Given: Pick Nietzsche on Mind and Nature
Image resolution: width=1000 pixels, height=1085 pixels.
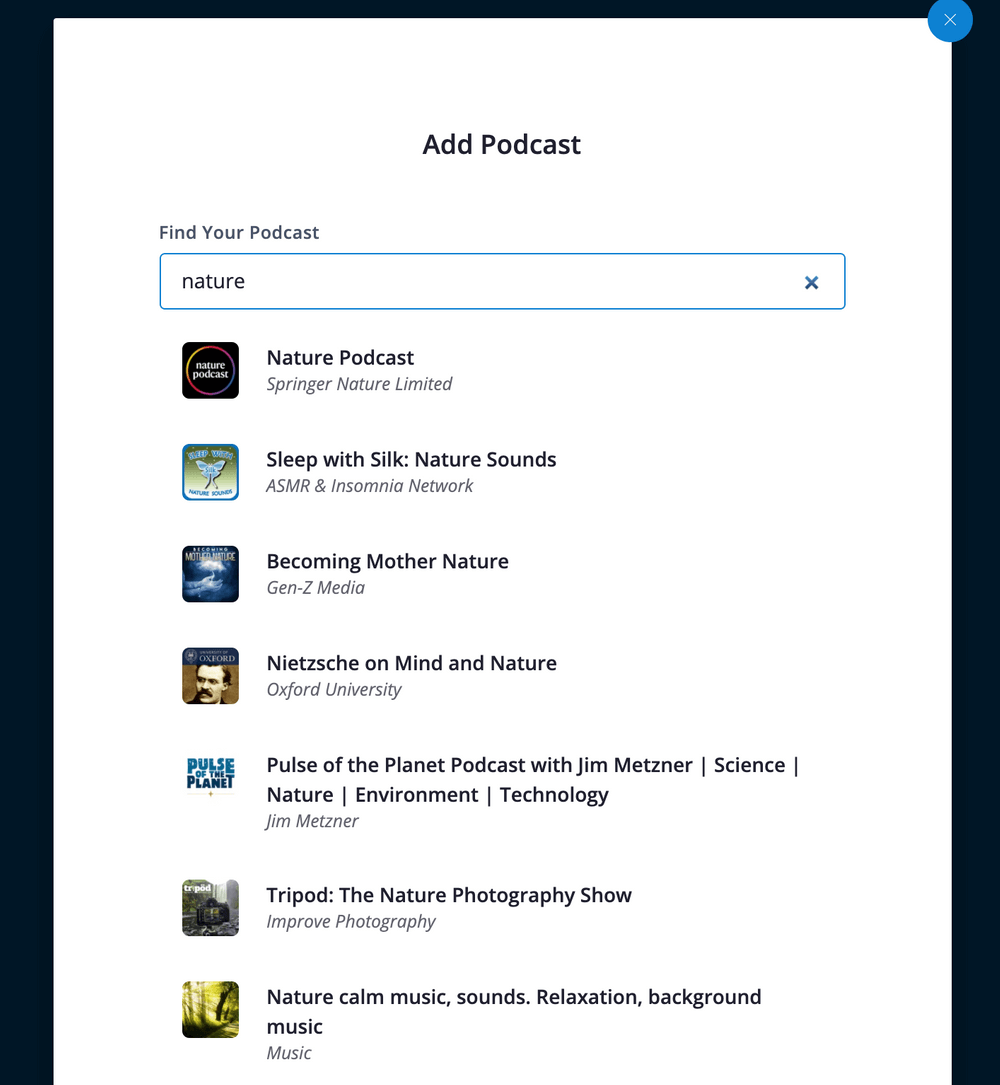Looking at the screenshot, I should click(412, 663).
